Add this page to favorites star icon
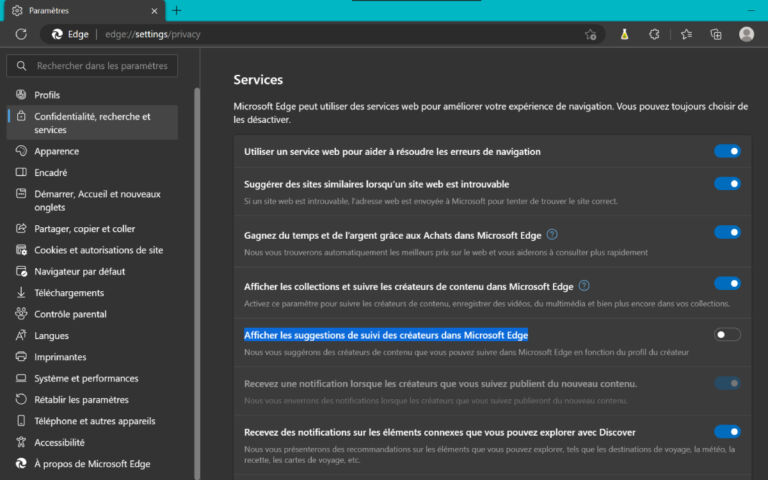Screen dimensions: 768x480 pyautogui.click(x=590, y=34)
